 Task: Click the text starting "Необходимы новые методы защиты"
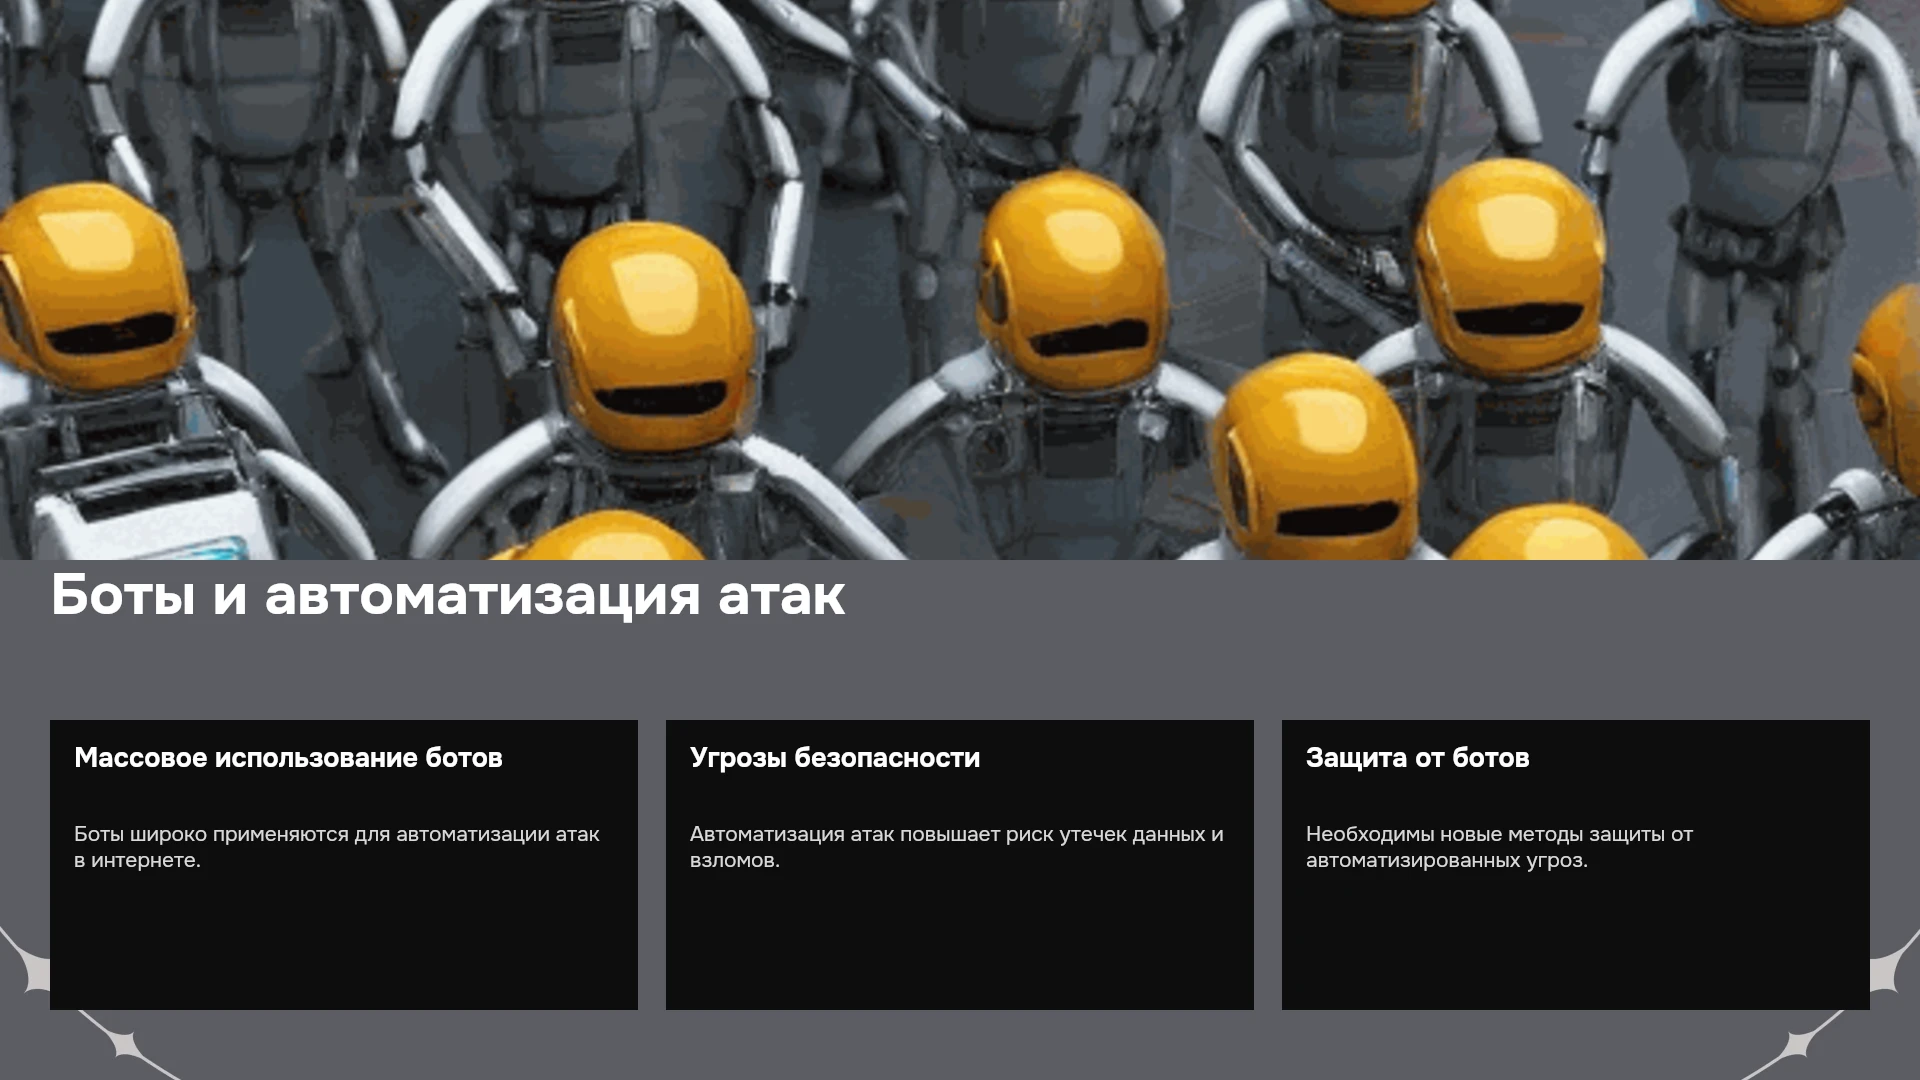coord(1499,847)
